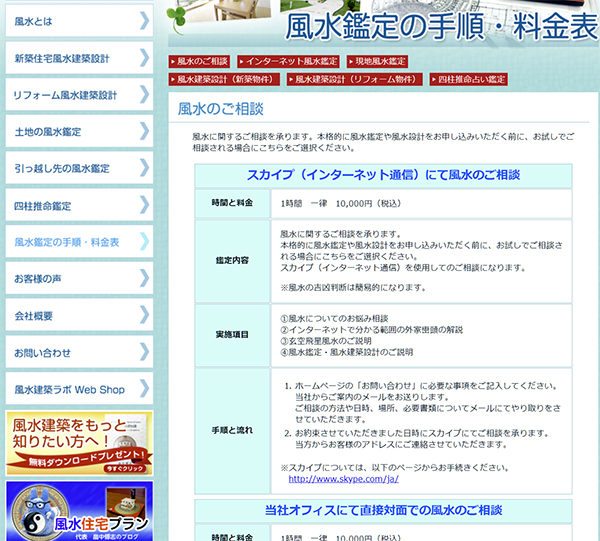The width and height of the screenshot is (600, 541).
Task: Click the arrow icon beside 会社概要
Action: 144,316
